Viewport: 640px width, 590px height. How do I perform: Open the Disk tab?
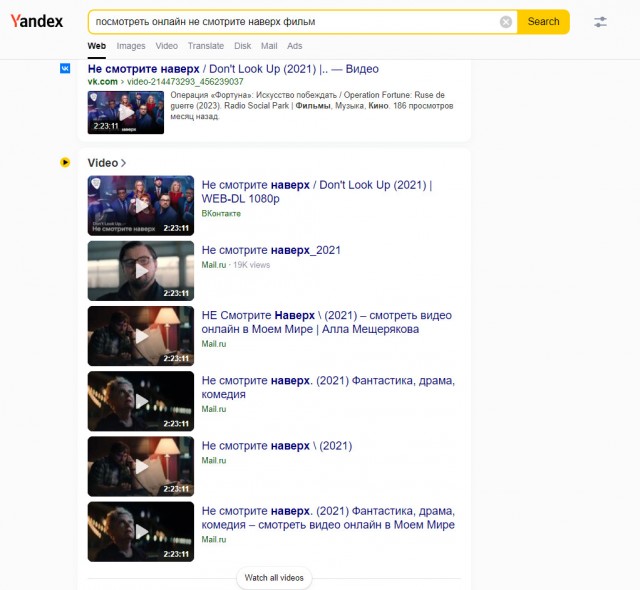click(x=242, y=46)
